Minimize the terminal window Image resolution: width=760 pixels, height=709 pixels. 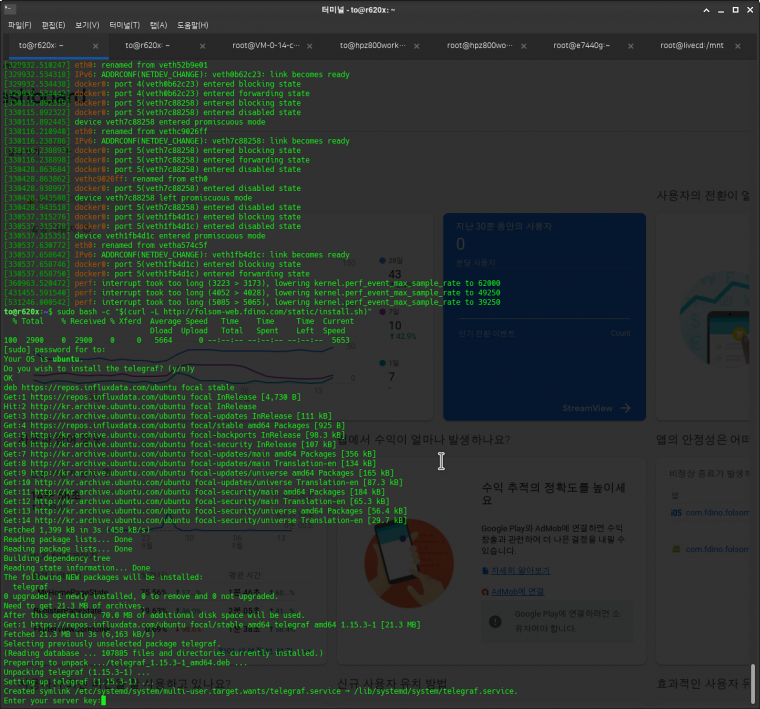[721, 10]
